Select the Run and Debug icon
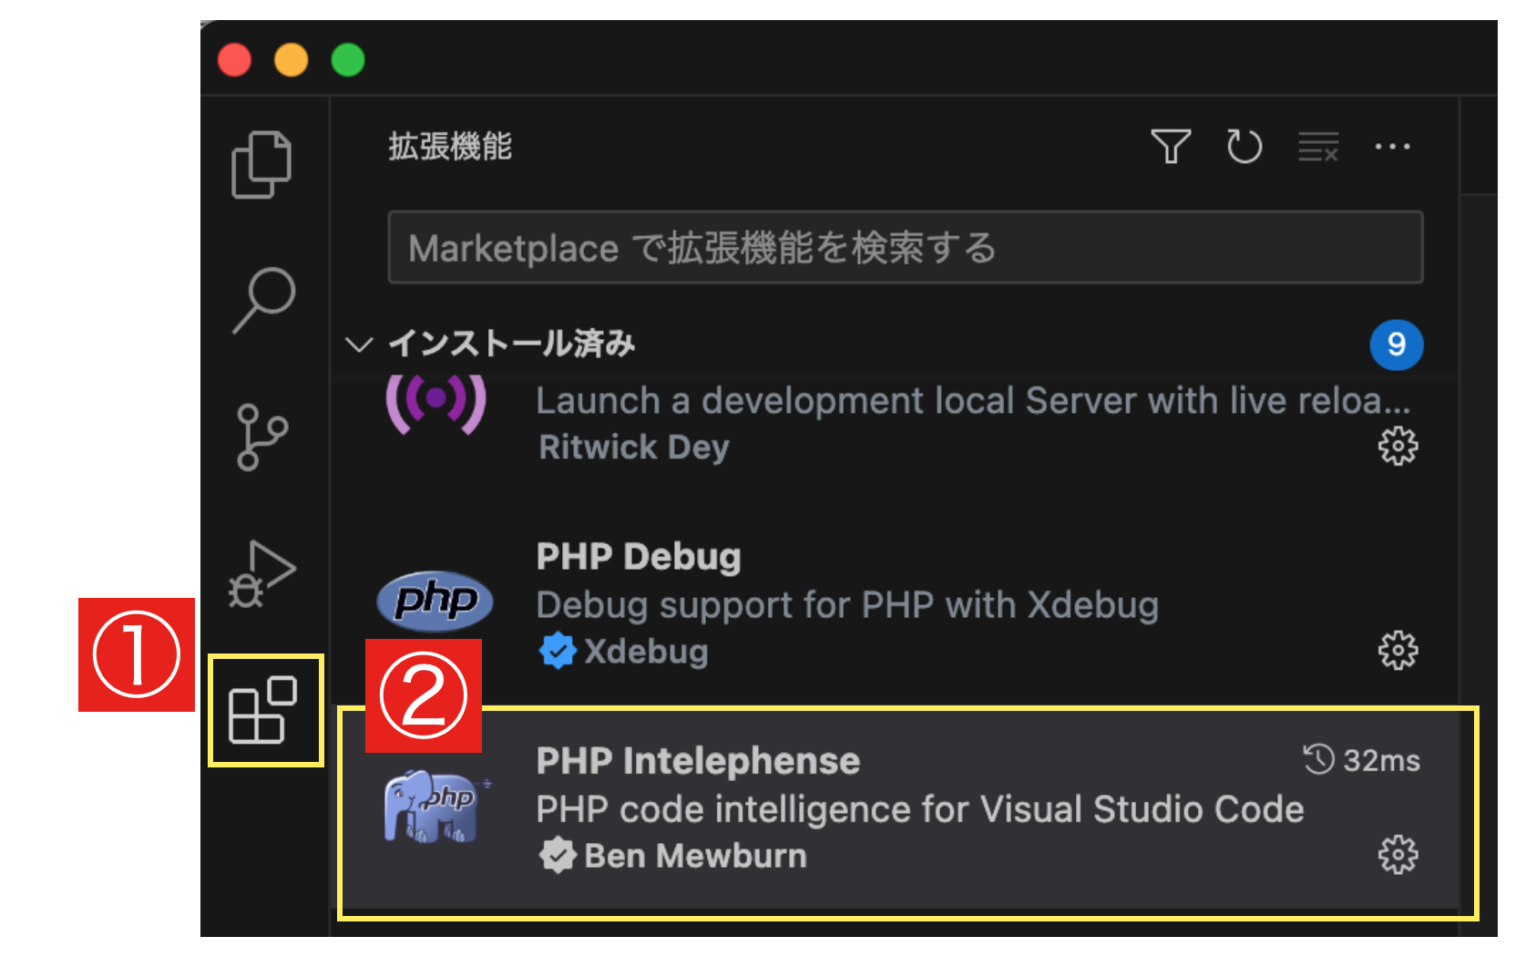The height and width of the screenshot is (957, 1536). [x=262, y=570]
